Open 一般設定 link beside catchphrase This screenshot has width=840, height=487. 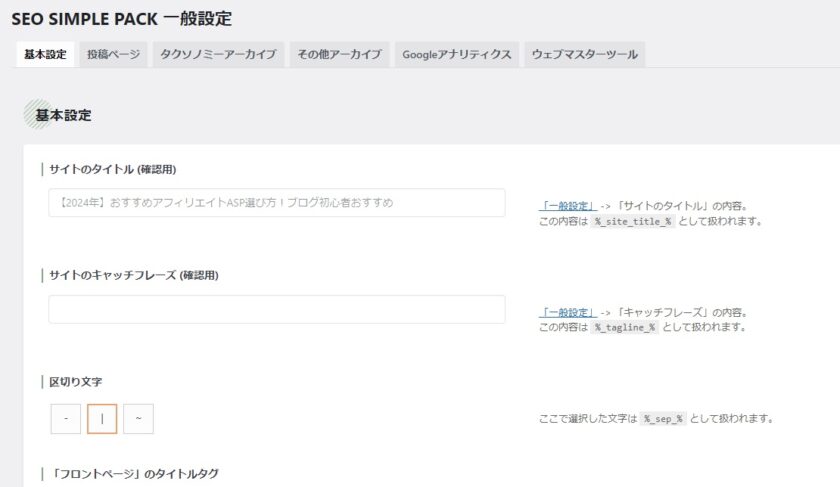point(568,312)
